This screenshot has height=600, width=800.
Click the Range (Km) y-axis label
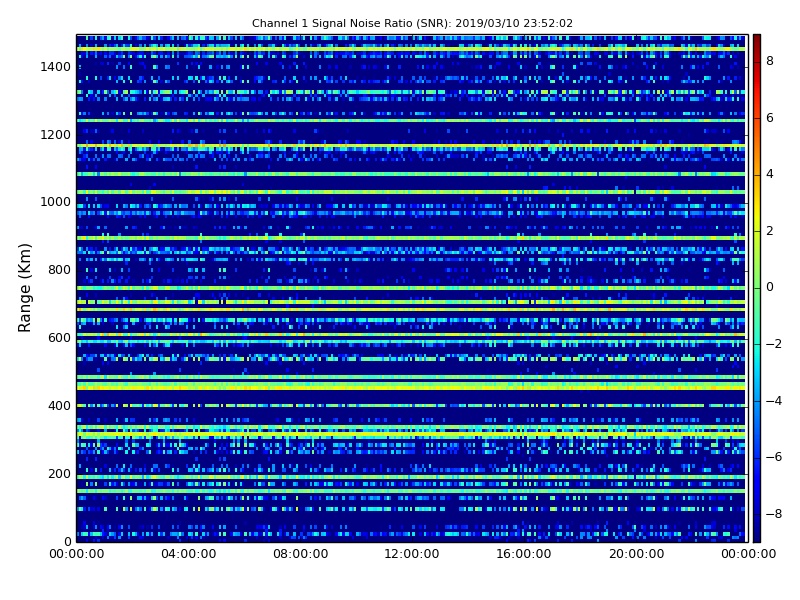[x=24, y=288]
